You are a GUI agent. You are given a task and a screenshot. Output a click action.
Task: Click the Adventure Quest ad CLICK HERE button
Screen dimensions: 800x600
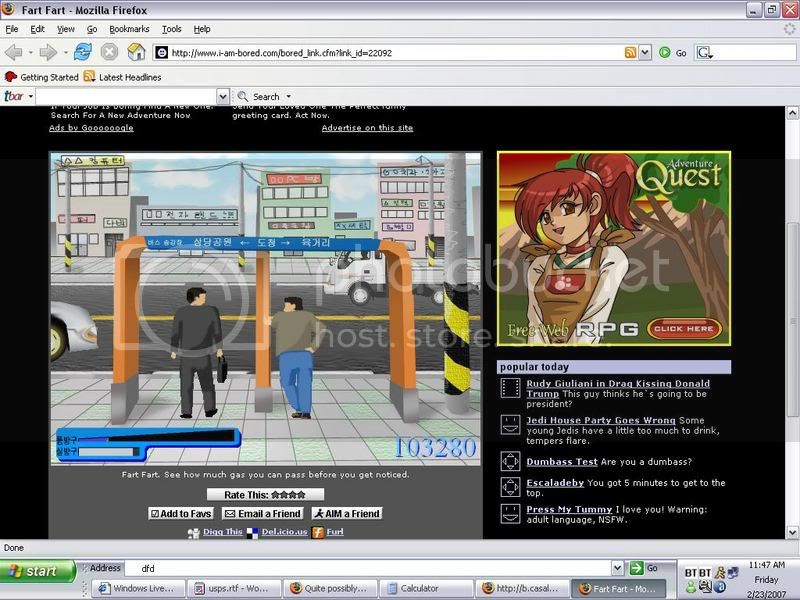pos(684,329)
